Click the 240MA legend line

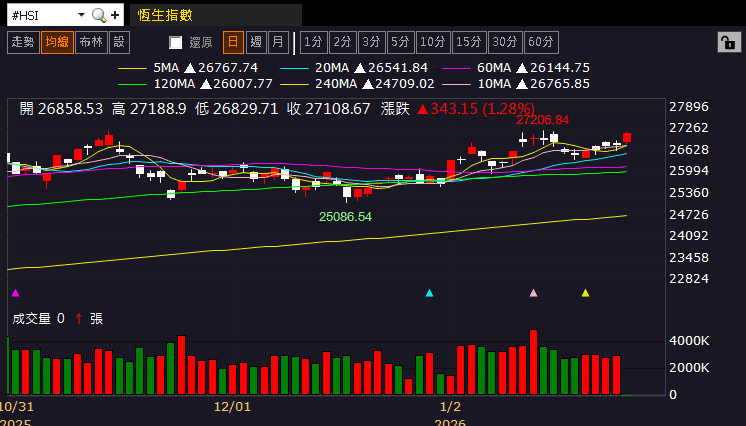[x=294, y=85]
